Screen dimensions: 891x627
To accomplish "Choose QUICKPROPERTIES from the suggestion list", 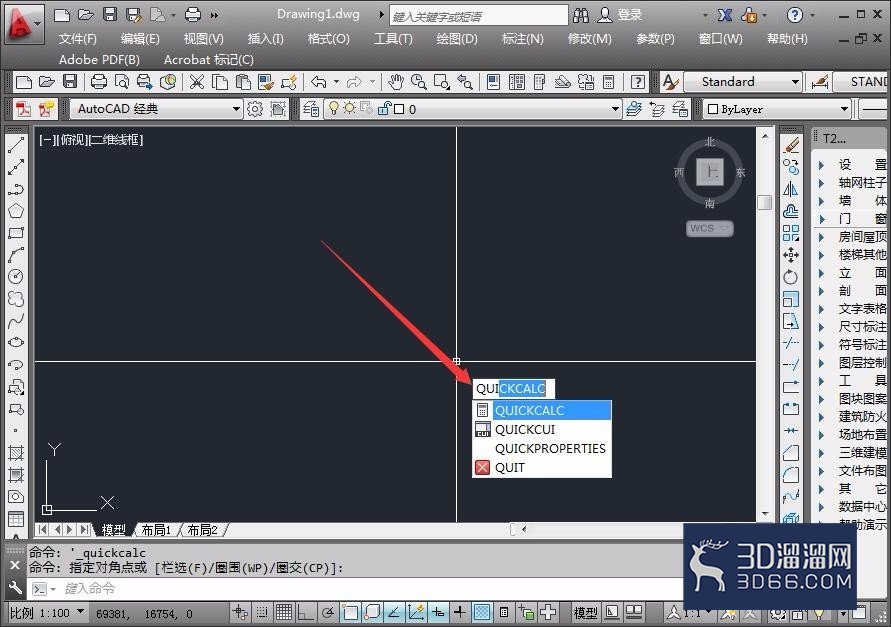I will [x=542, y=449].
